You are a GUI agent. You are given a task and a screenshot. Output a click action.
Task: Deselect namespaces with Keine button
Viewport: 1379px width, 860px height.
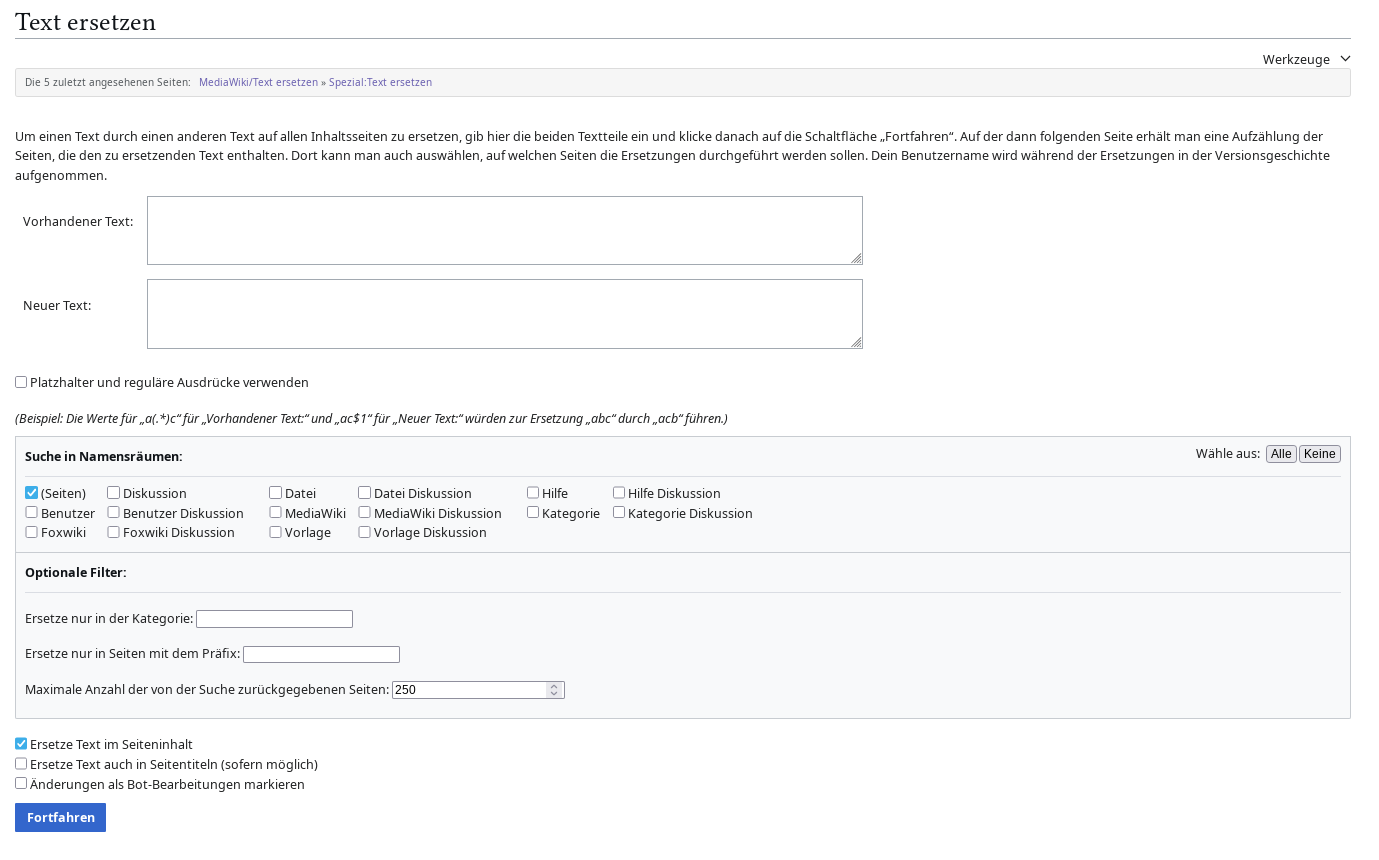(x=1319, y=454)
